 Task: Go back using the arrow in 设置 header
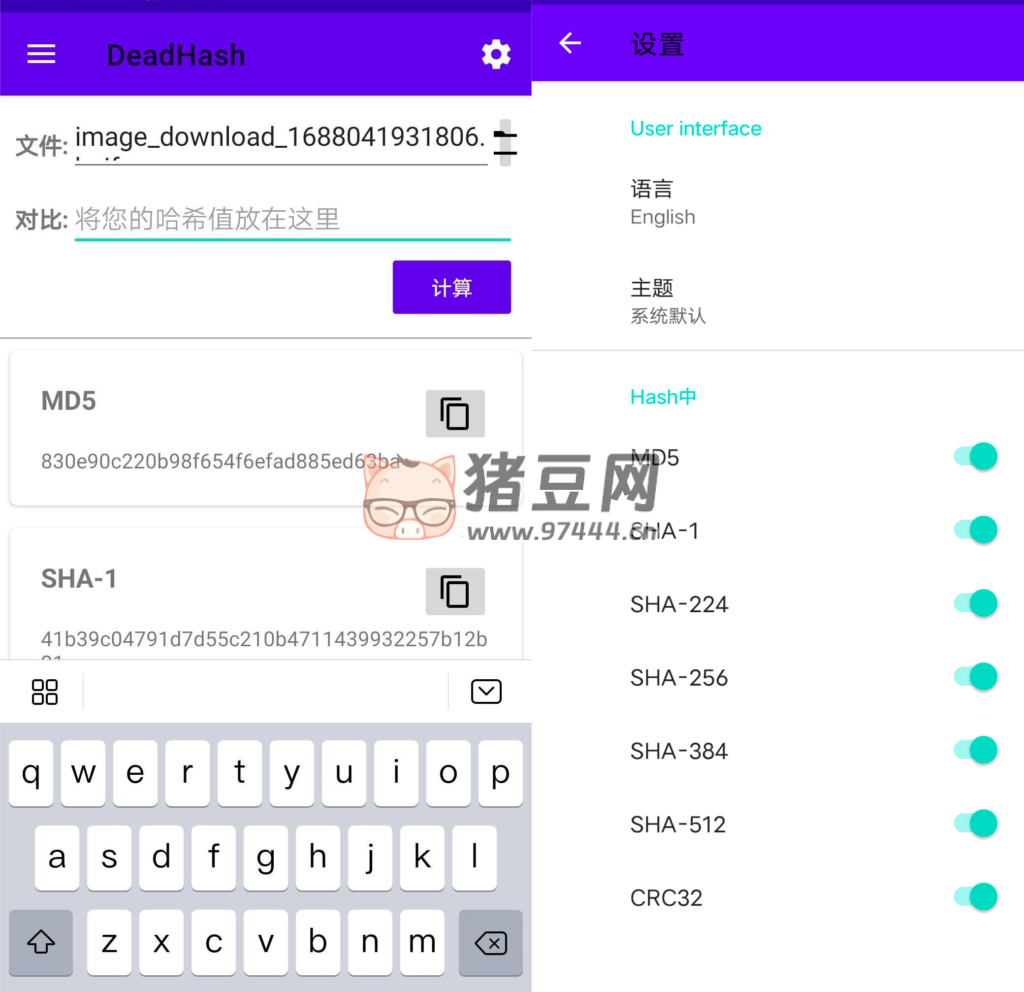pyautogui.click(x=570, y=43)
